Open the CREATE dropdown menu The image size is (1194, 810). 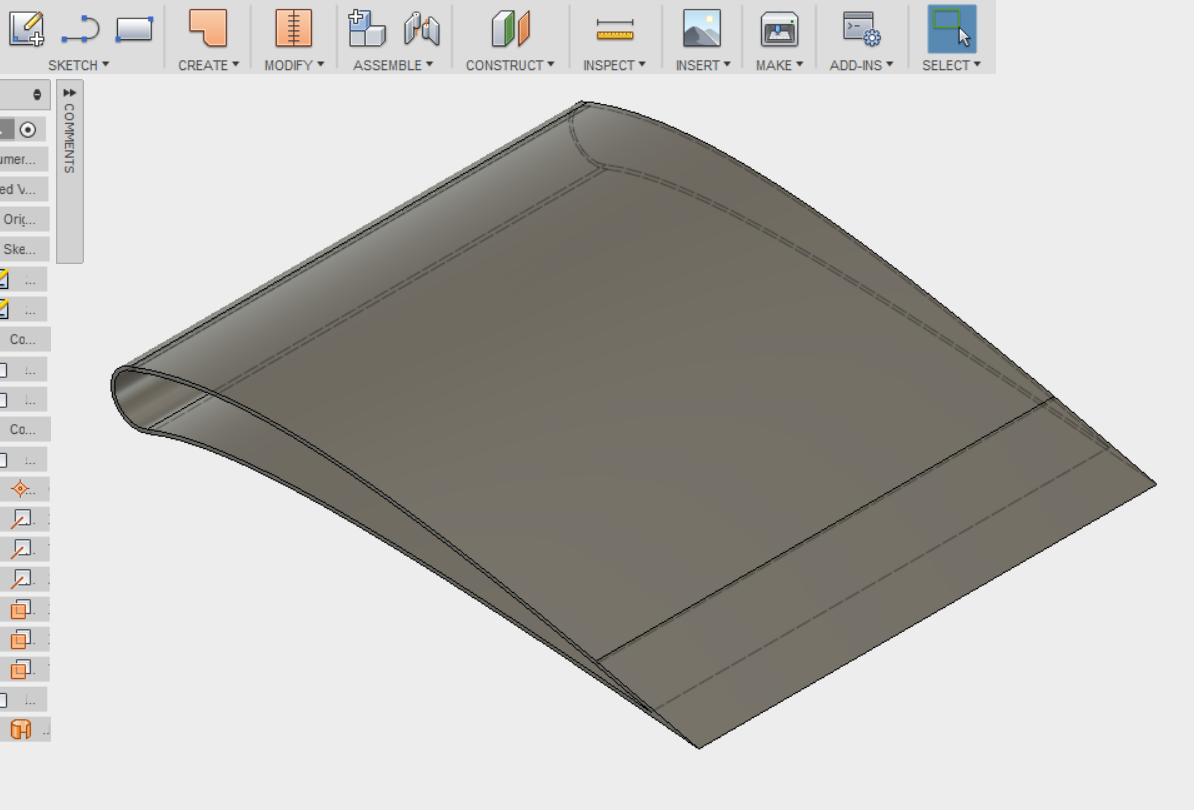tap(208, 65)
